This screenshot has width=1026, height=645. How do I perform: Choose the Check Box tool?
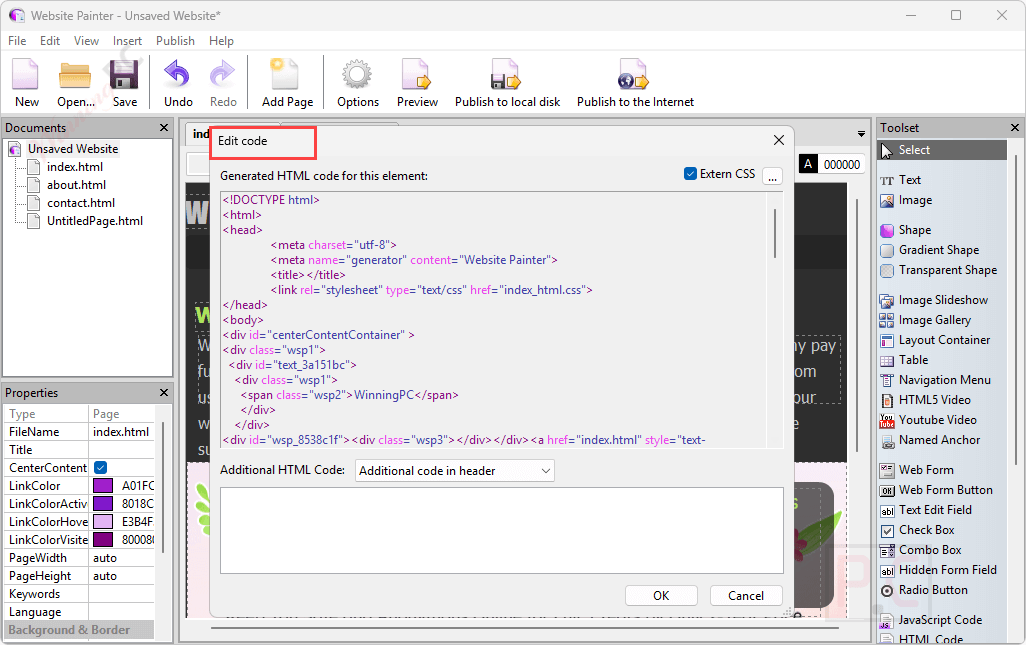[917, 530]
